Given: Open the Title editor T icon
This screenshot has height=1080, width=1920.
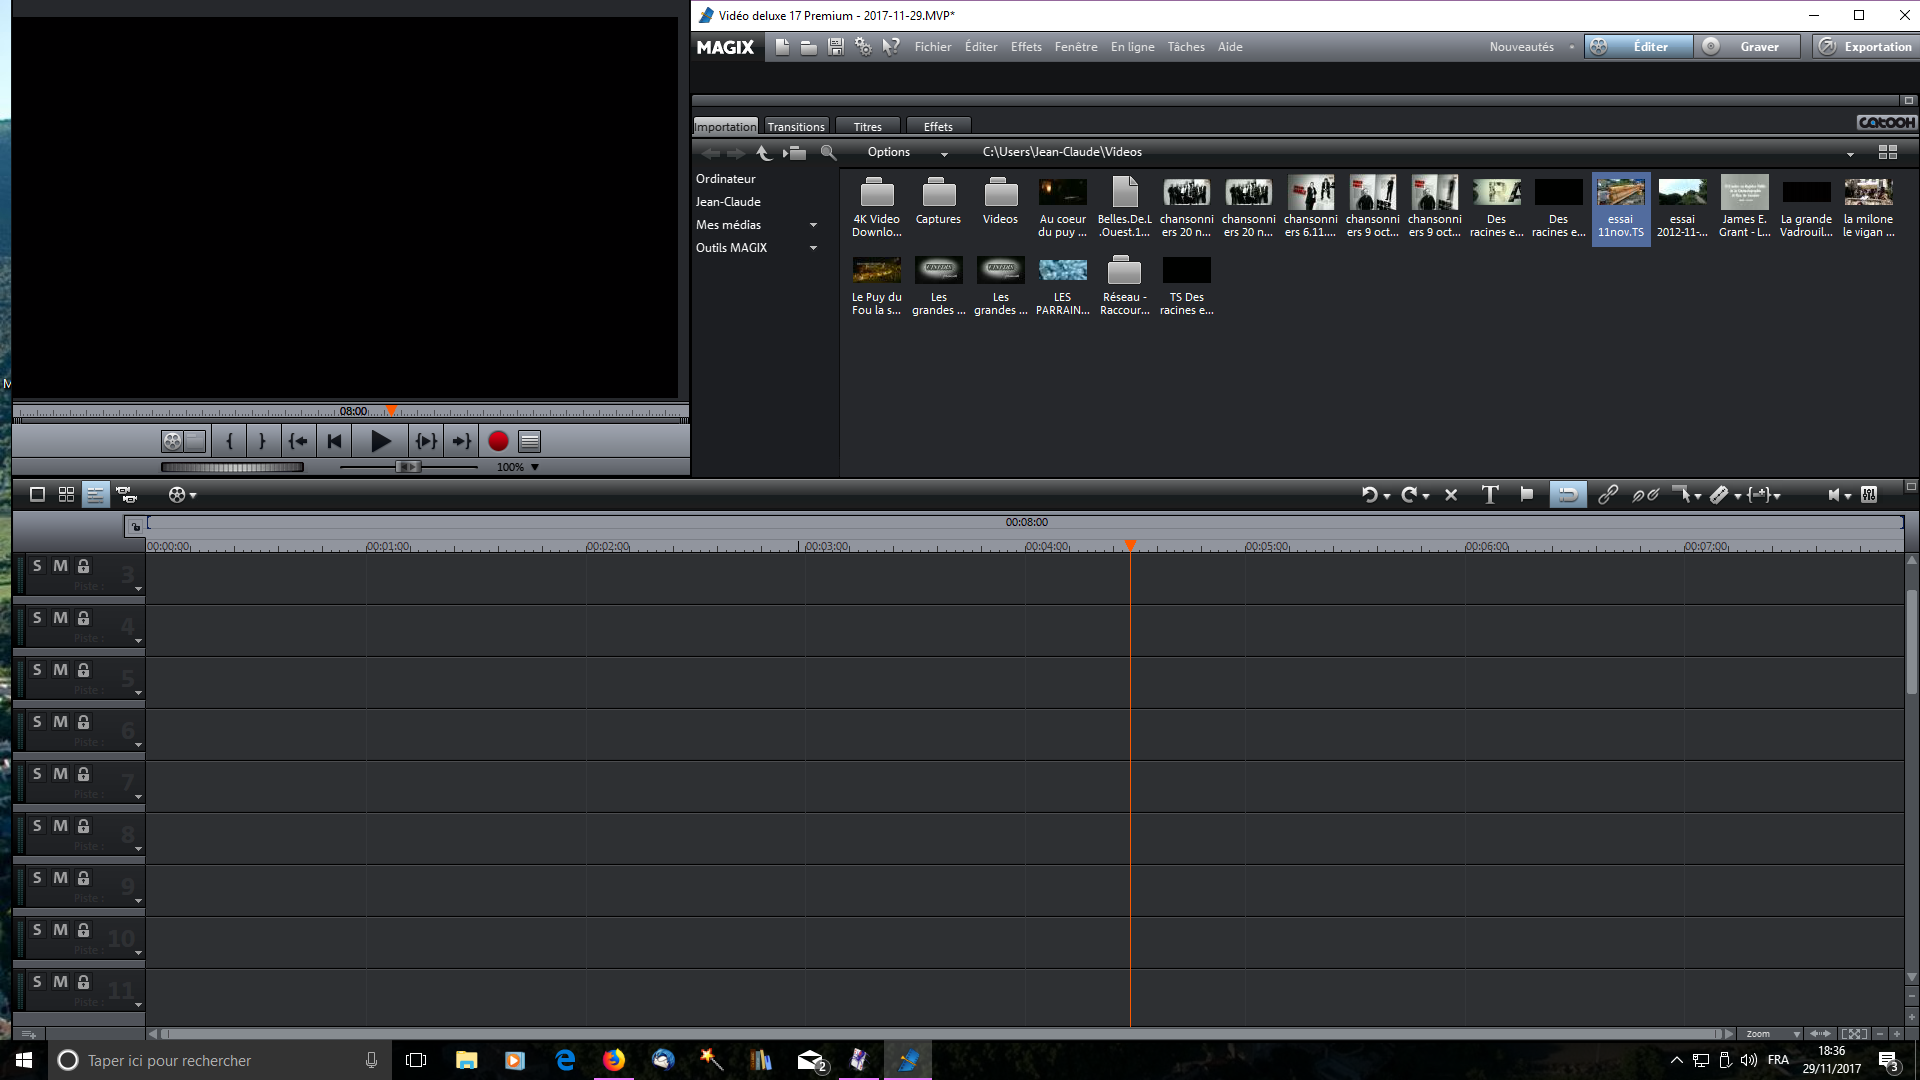Looking at the screenshot, I should [x=1489, y=494].
